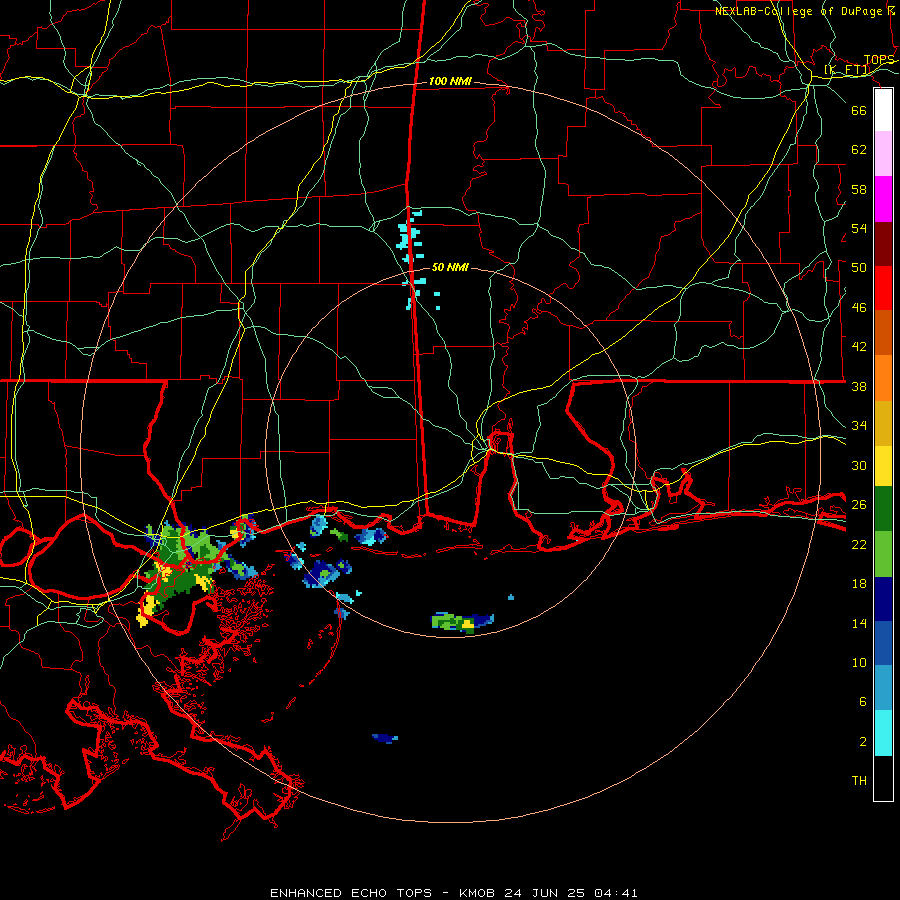Click the "50" legend value

click(x=859, y=268)
